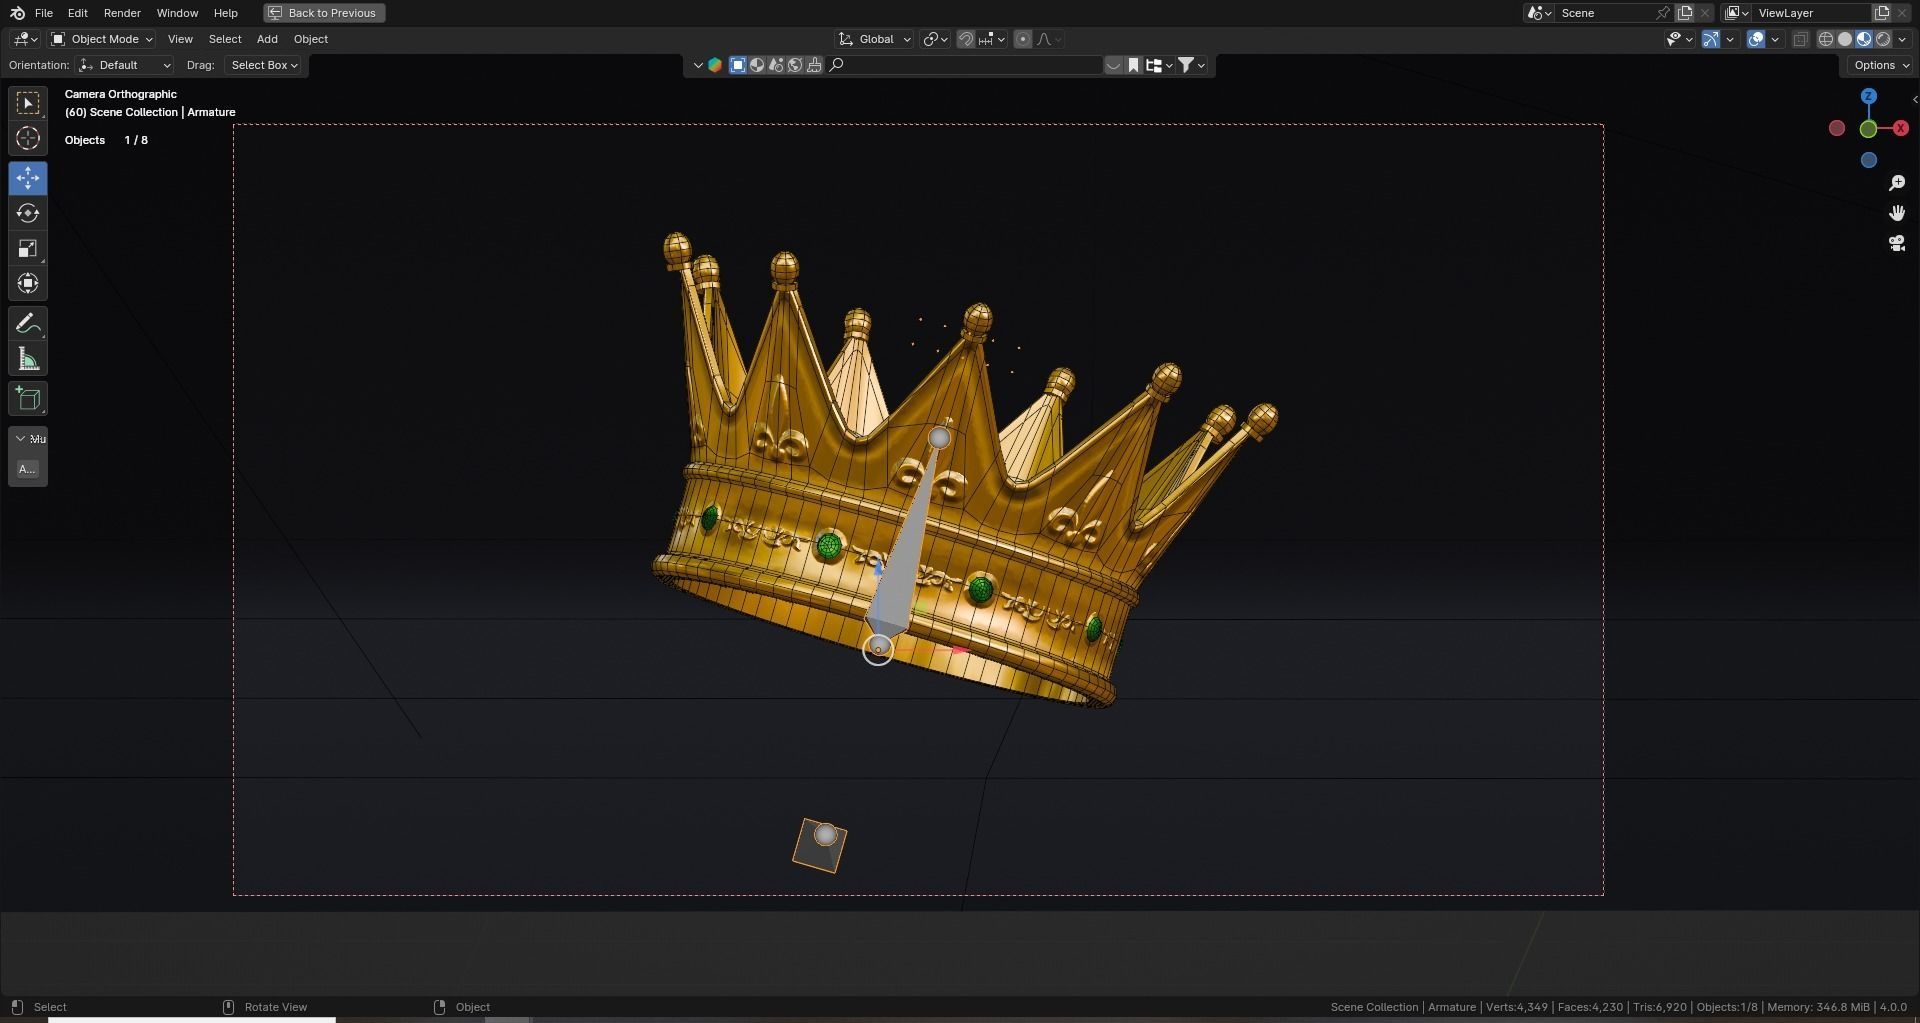This screenshot has height=1023, width=1920.
Task: Open the editor type selector button
Action: [x=24, y=39]
